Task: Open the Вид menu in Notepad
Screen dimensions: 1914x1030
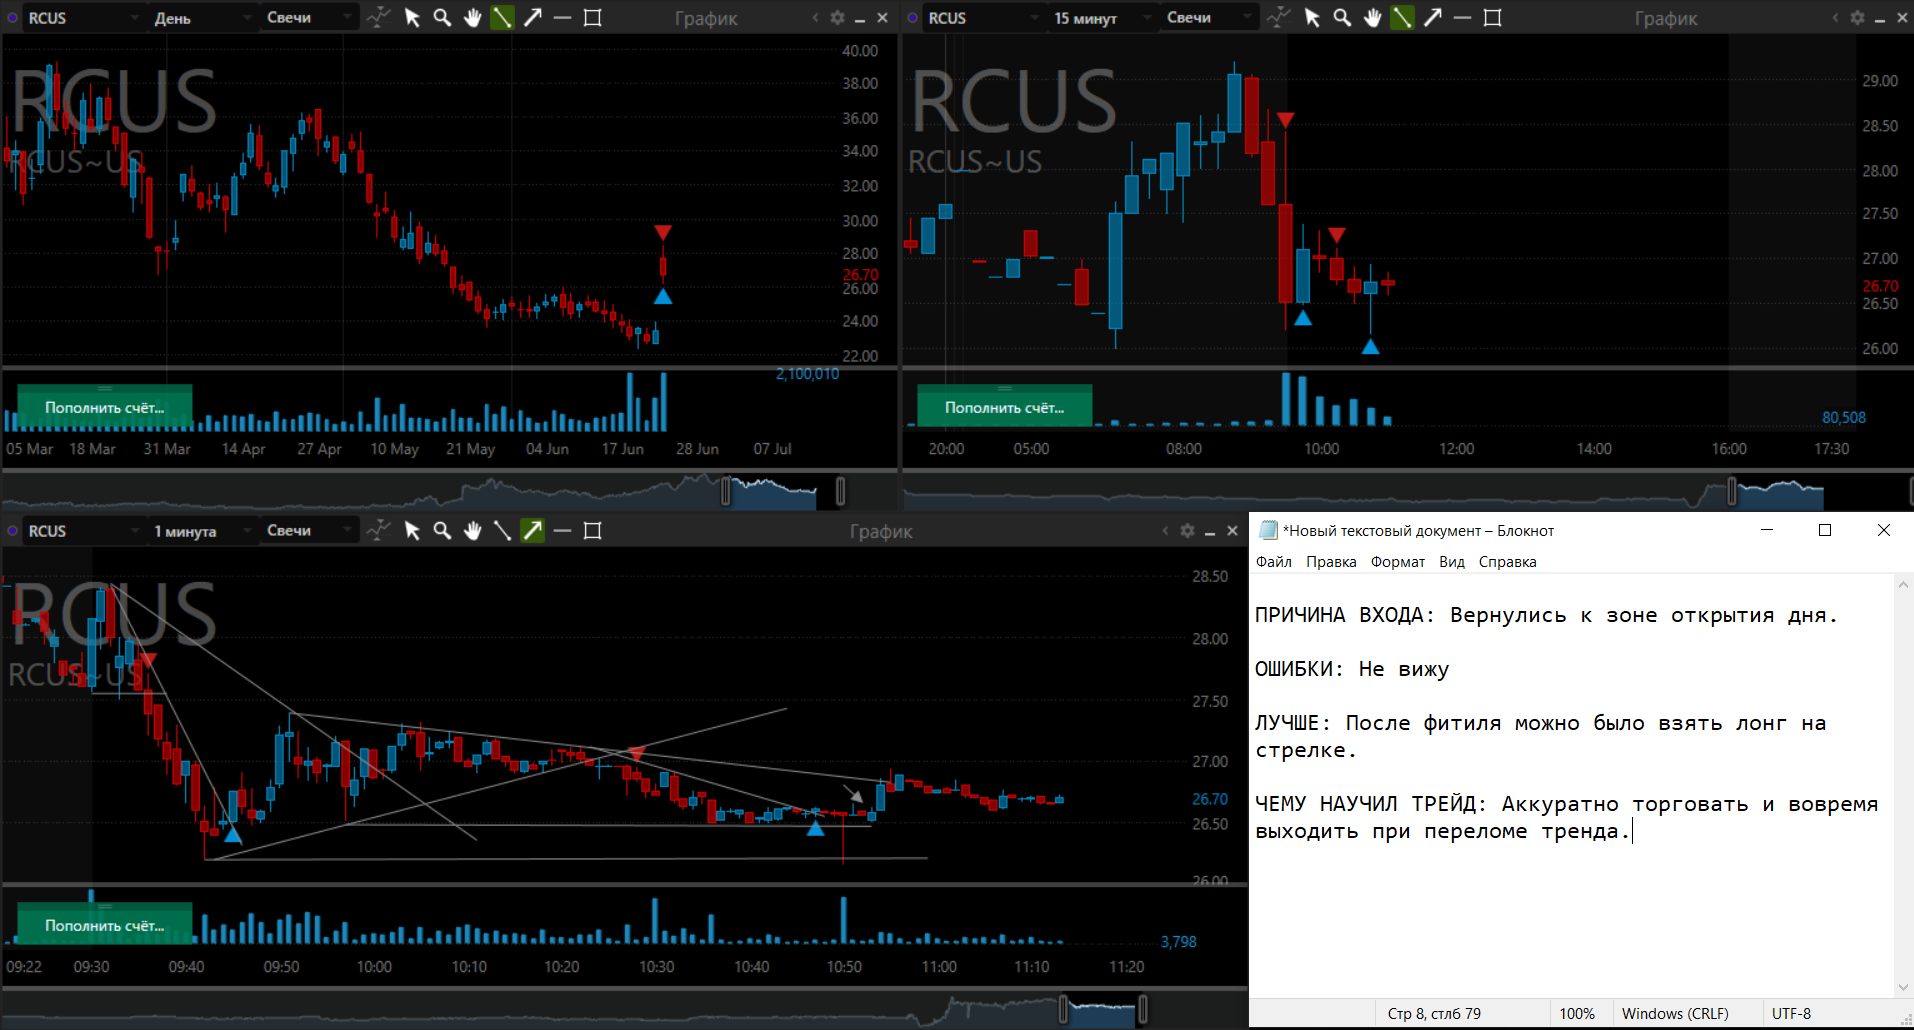Action: (x=1452, y=562)
